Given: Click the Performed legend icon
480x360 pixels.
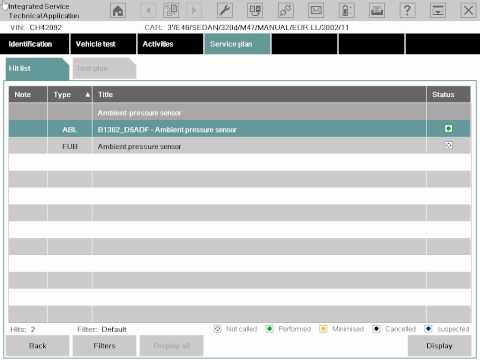Looking at the screenshot, I should tap(269, 329).
